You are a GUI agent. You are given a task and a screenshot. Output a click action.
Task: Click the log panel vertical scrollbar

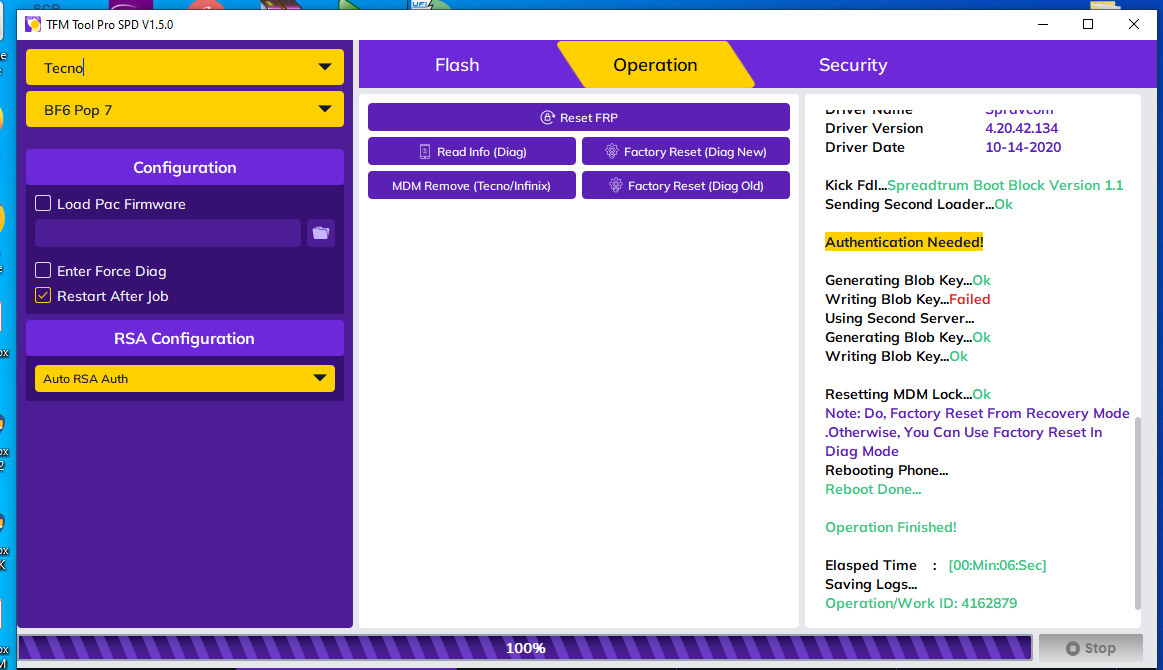pyautogui.click(x=1136, y=510)
